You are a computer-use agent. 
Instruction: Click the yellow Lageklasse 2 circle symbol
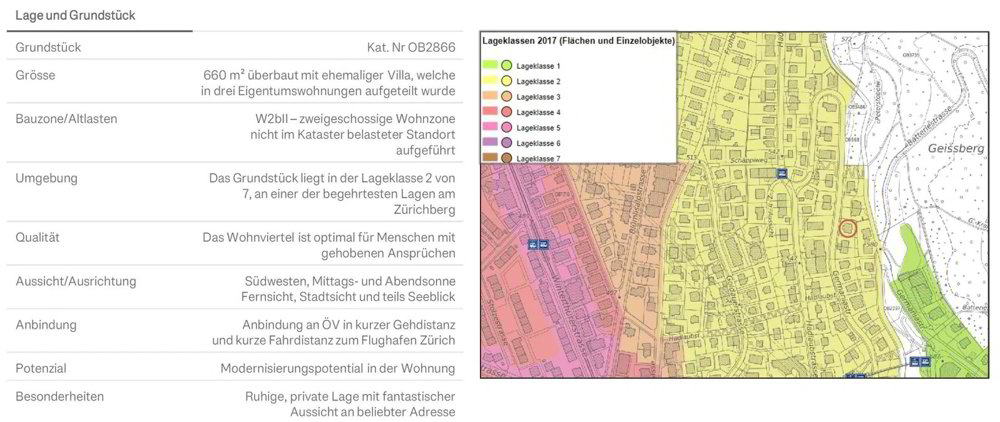pos(506,81)
